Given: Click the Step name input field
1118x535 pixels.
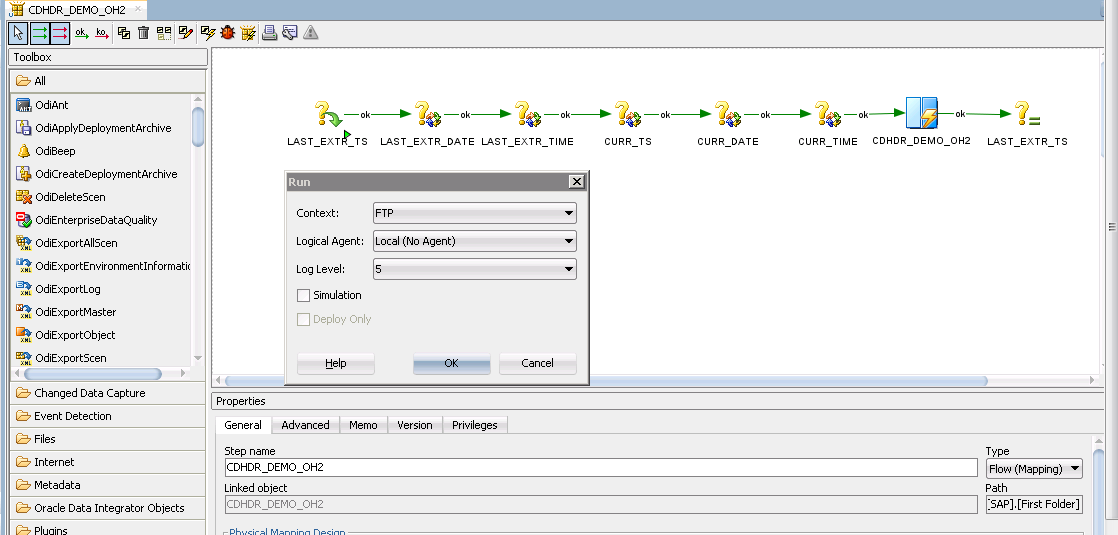Looking at the screenshot, I should pos(601,468).
